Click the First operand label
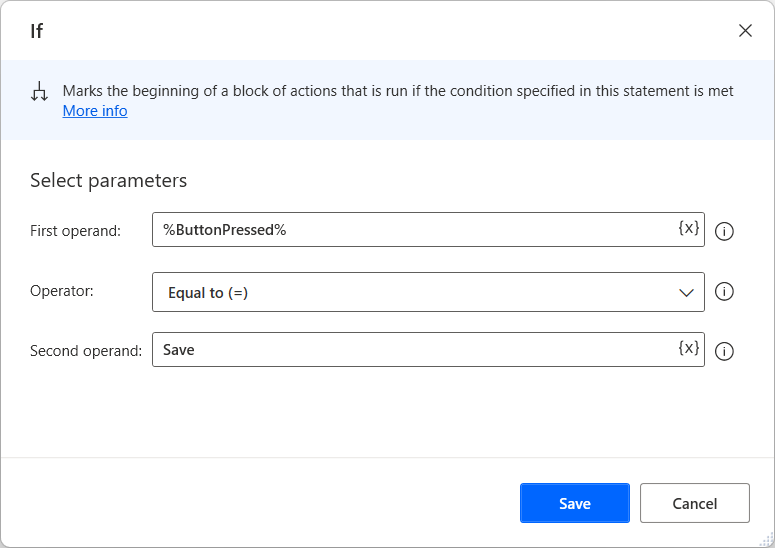 75,231
